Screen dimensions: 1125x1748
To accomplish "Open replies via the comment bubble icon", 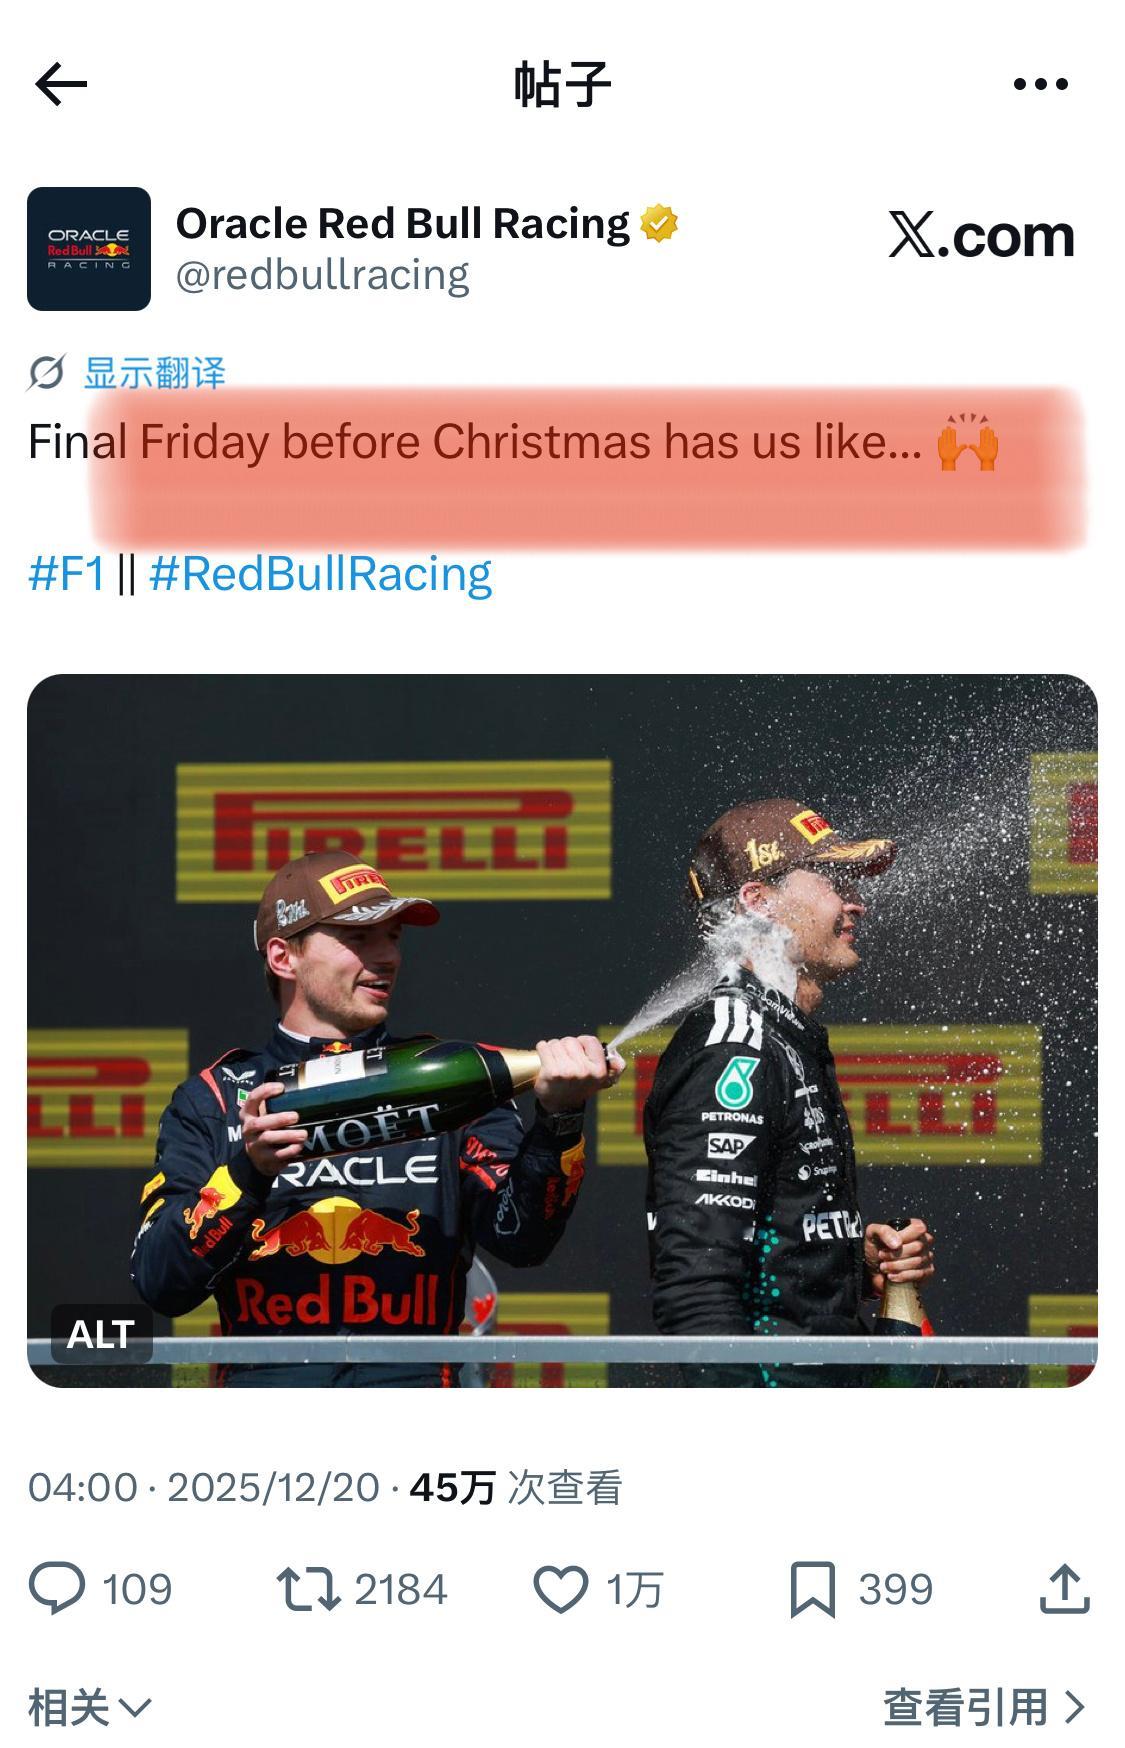I will click(x=57, y=1588).
